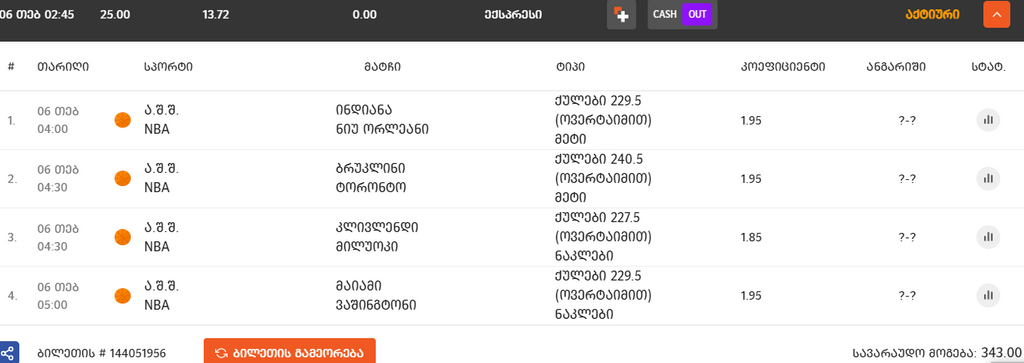The height and width of the screenshot is (363, 1024).
Task: Open statistics for Miami vs Washington match
Action: point(988,295)
